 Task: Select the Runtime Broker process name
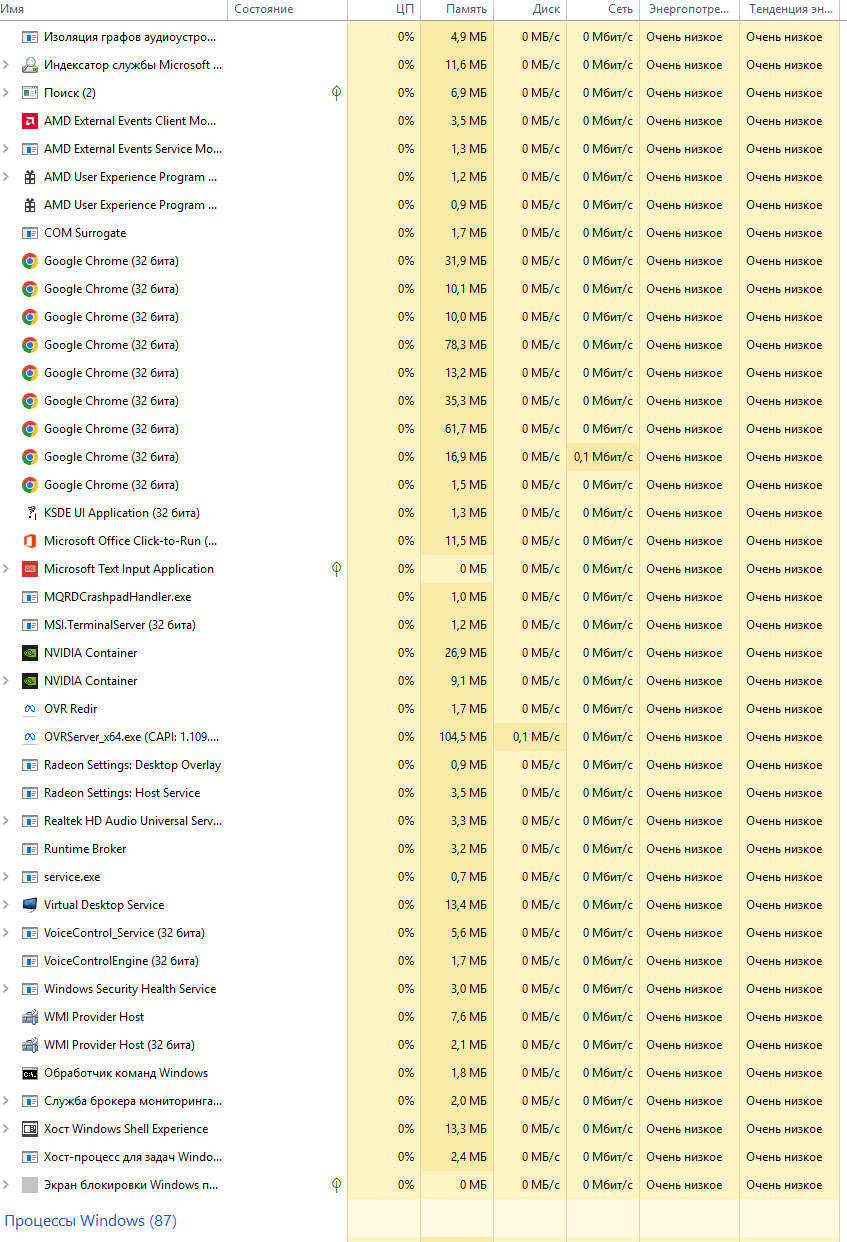85,849
